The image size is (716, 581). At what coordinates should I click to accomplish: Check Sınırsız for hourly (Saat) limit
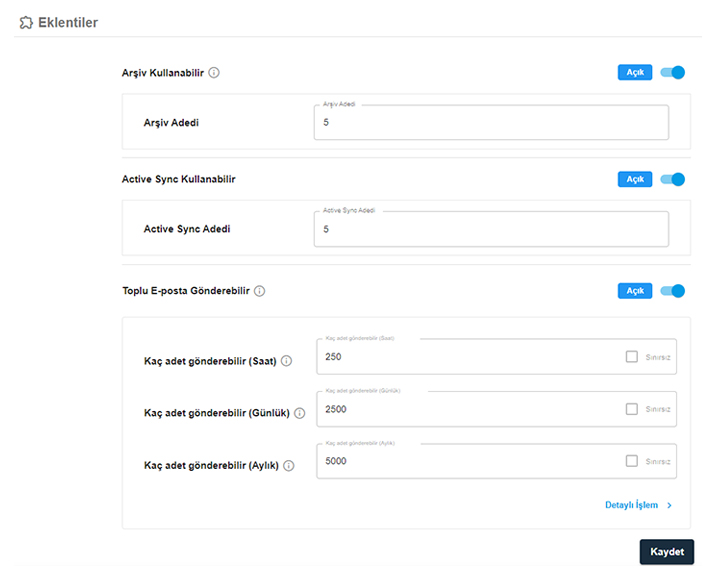(x=632, y=357)
